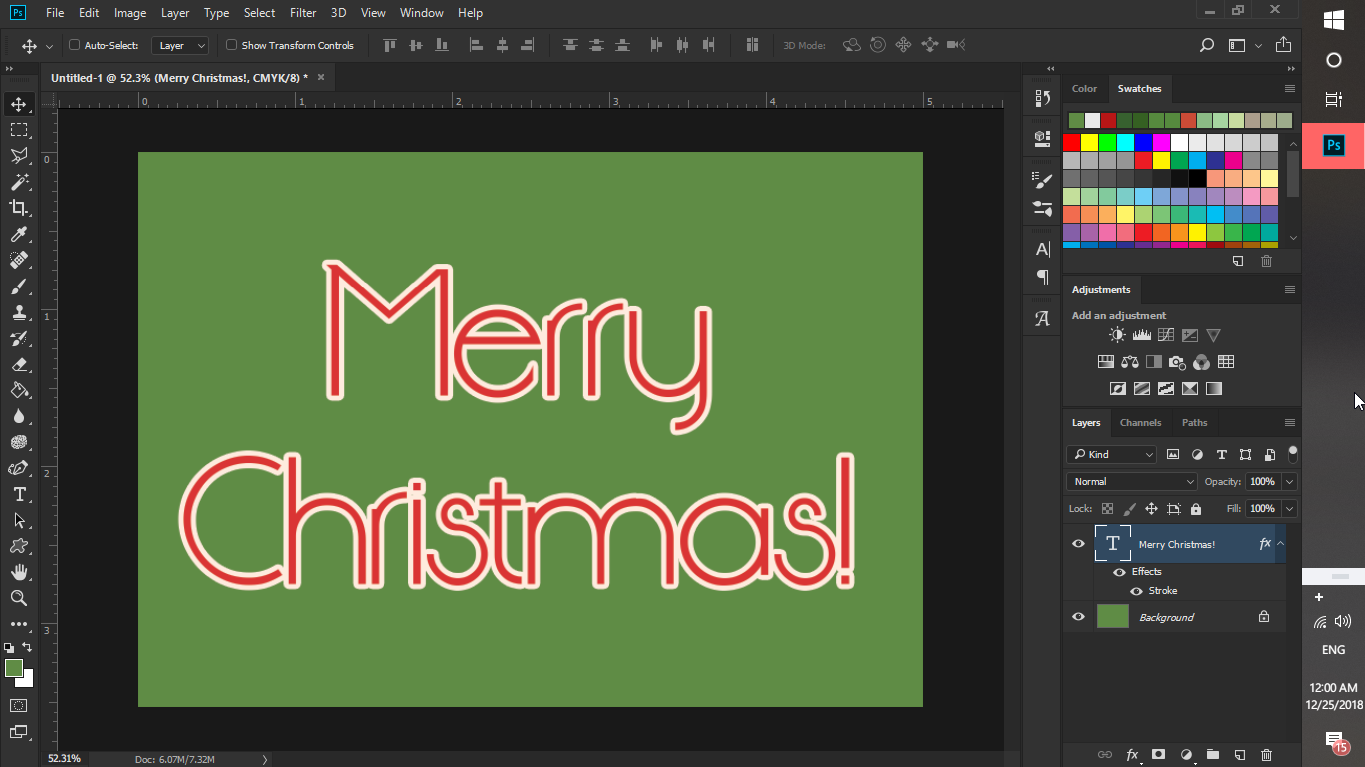
Task: Select the Polygonal Lasso tool
Action: point(19,156)
